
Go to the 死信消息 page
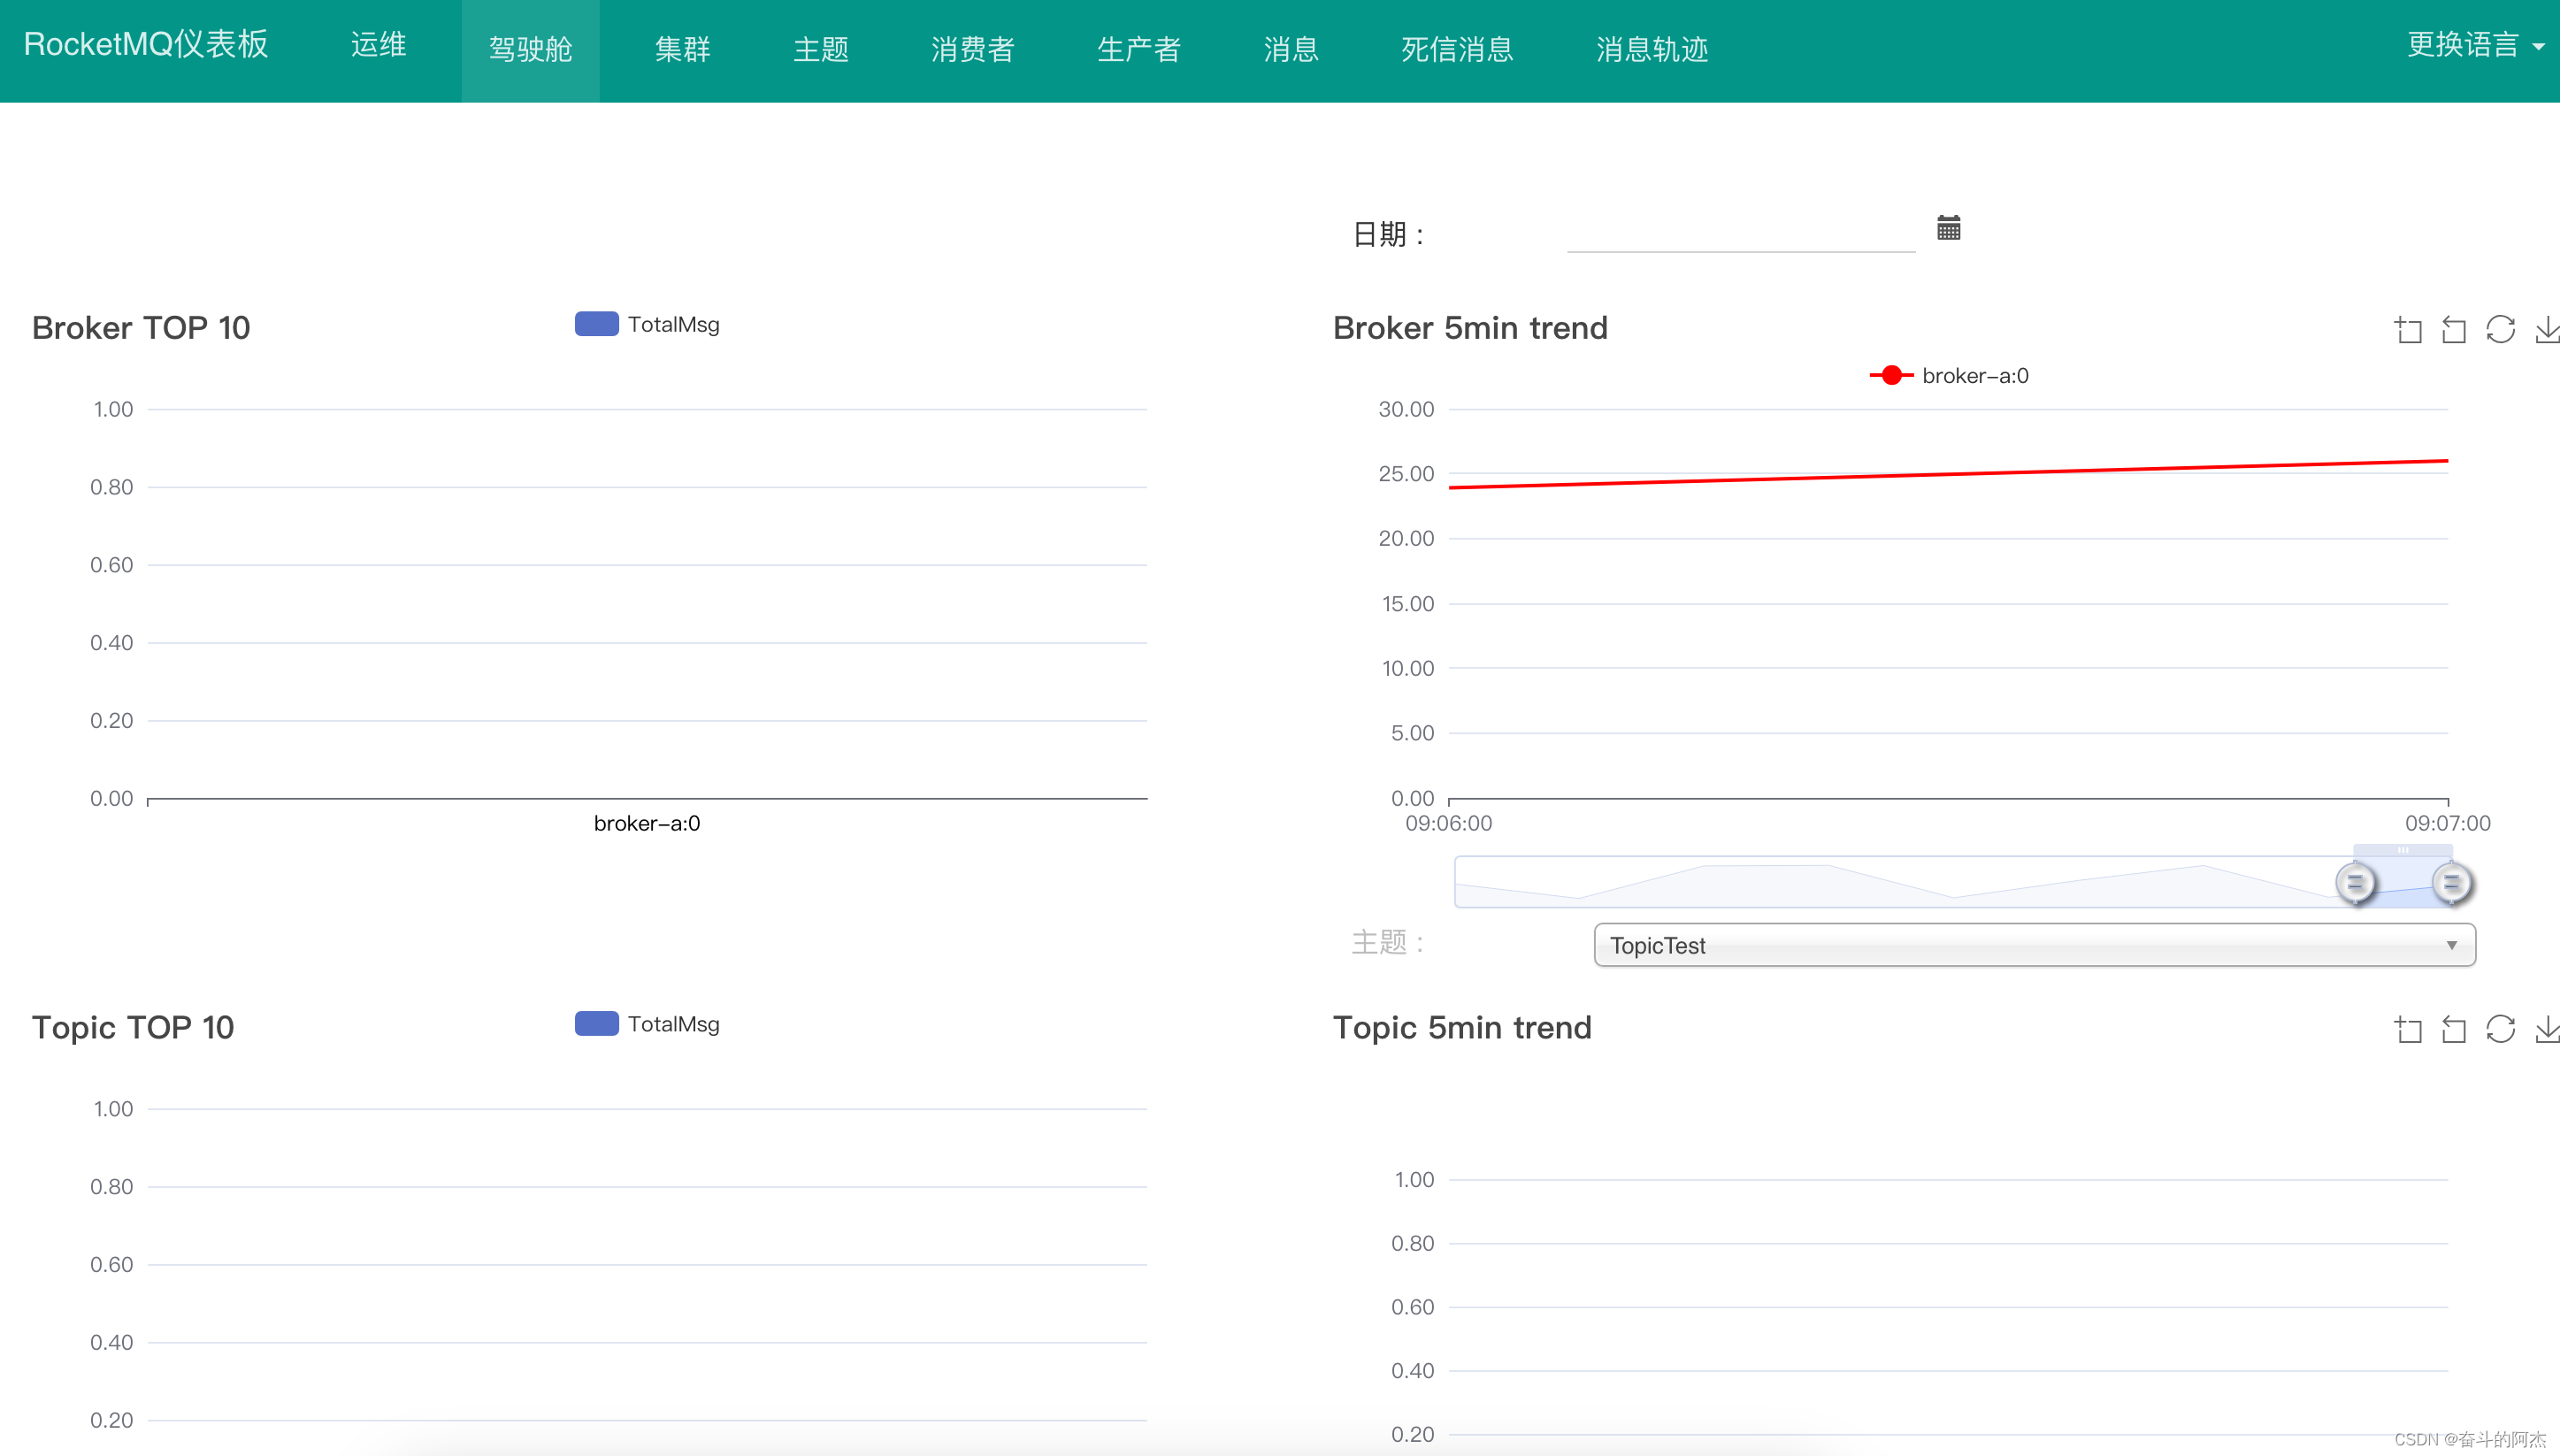tap(1456, 49)
